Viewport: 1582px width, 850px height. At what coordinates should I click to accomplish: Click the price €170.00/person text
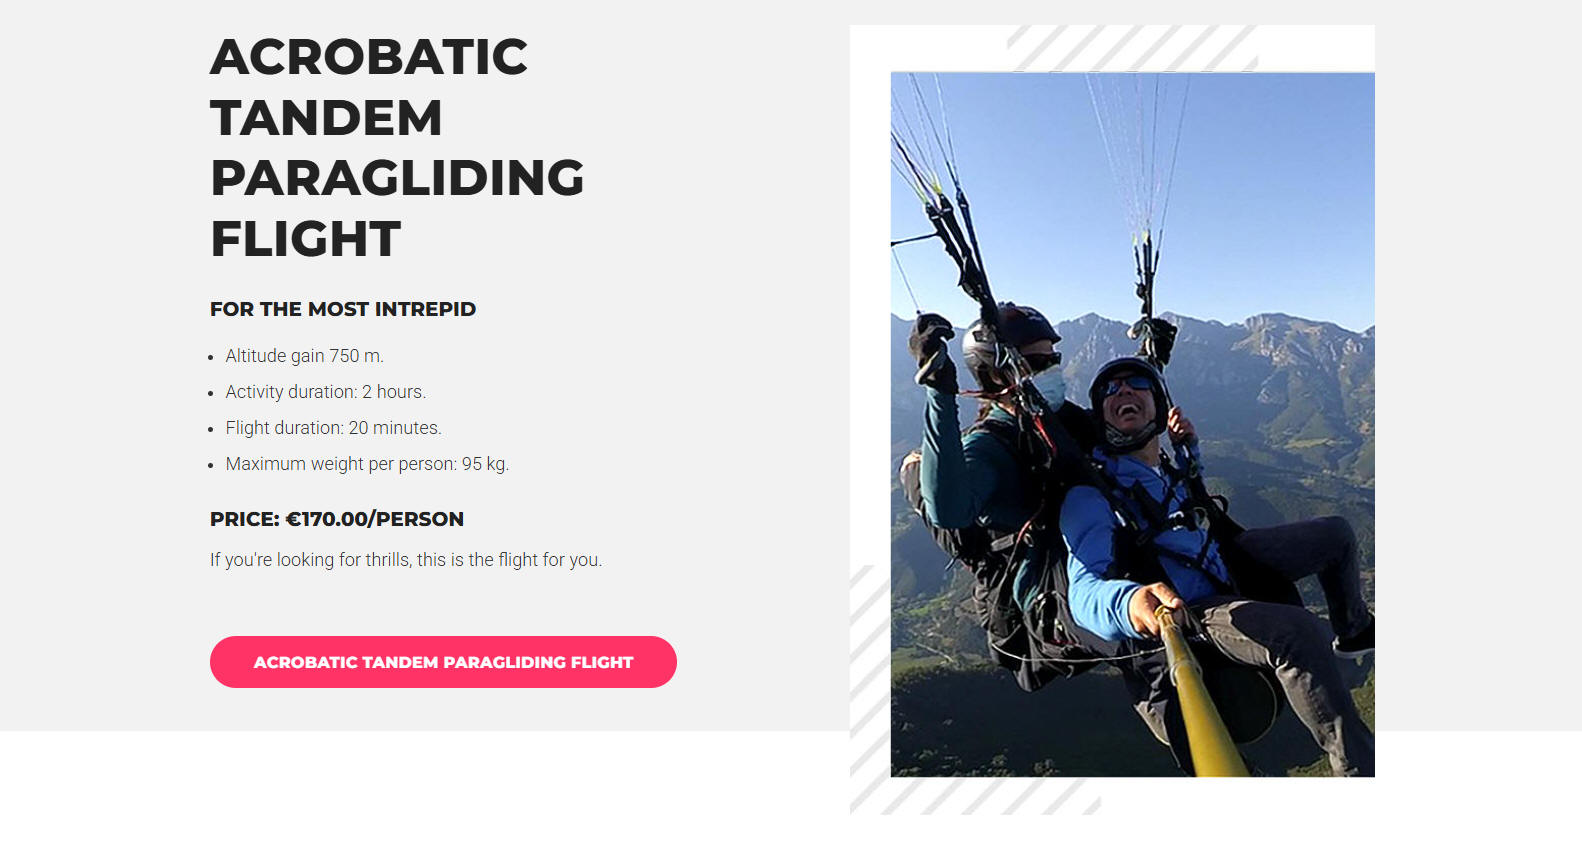(x=337, y=519)
